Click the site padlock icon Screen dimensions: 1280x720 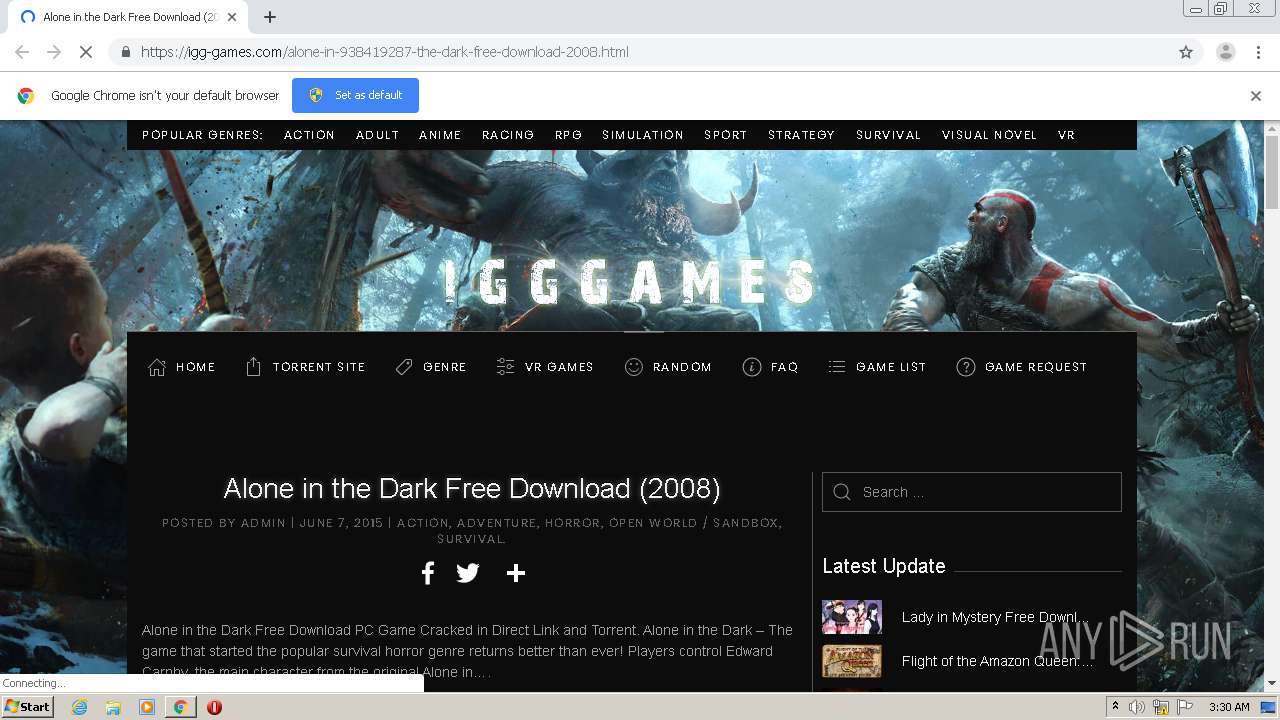(125, 52)
